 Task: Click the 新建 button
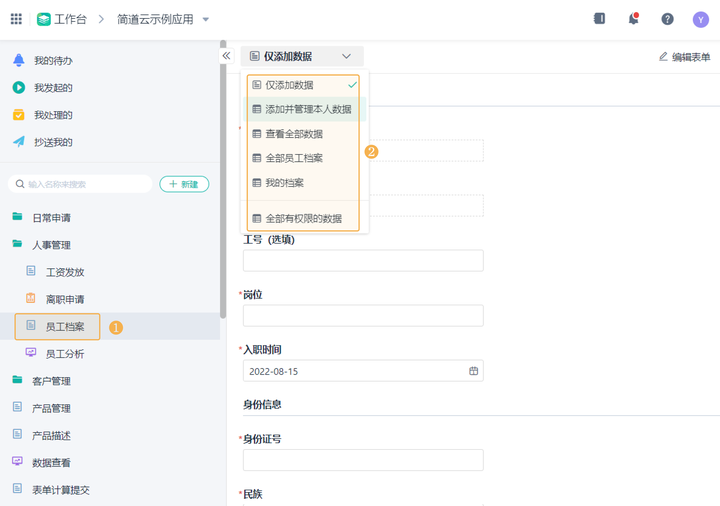pos(184,184)
